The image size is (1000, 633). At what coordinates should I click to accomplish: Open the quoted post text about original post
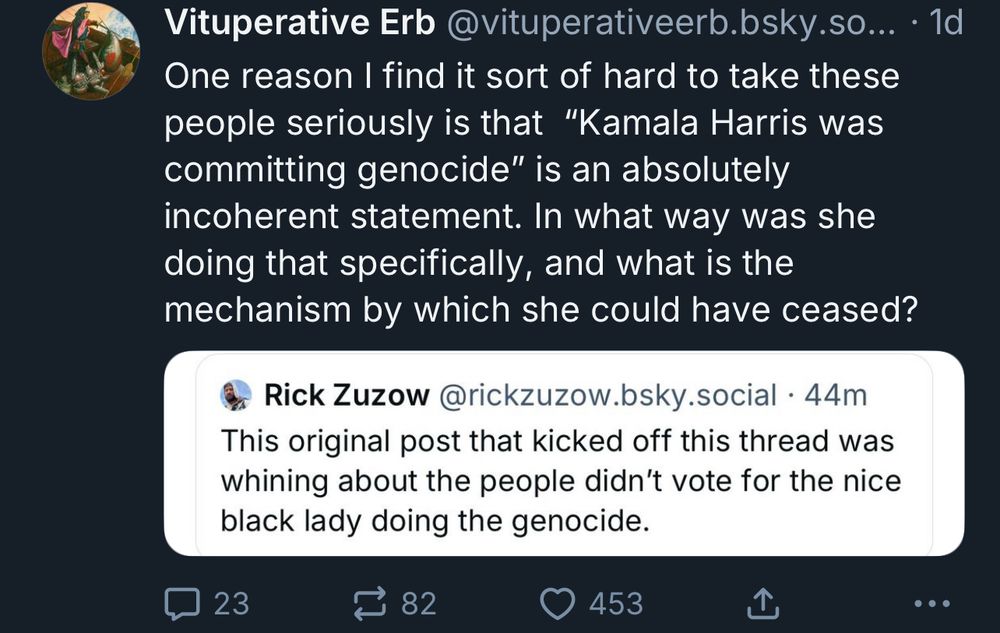coord(560,480)
